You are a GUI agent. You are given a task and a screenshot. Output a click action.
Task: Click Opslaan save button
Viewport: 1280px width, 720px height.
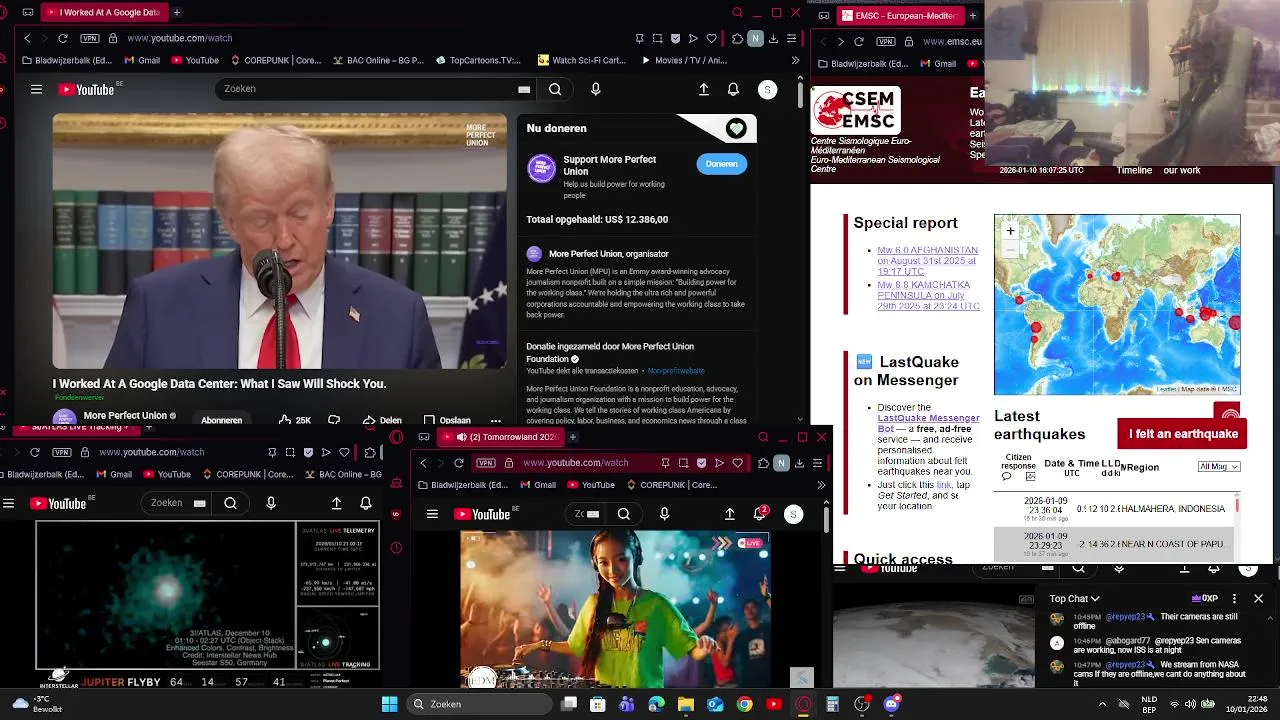447,420
